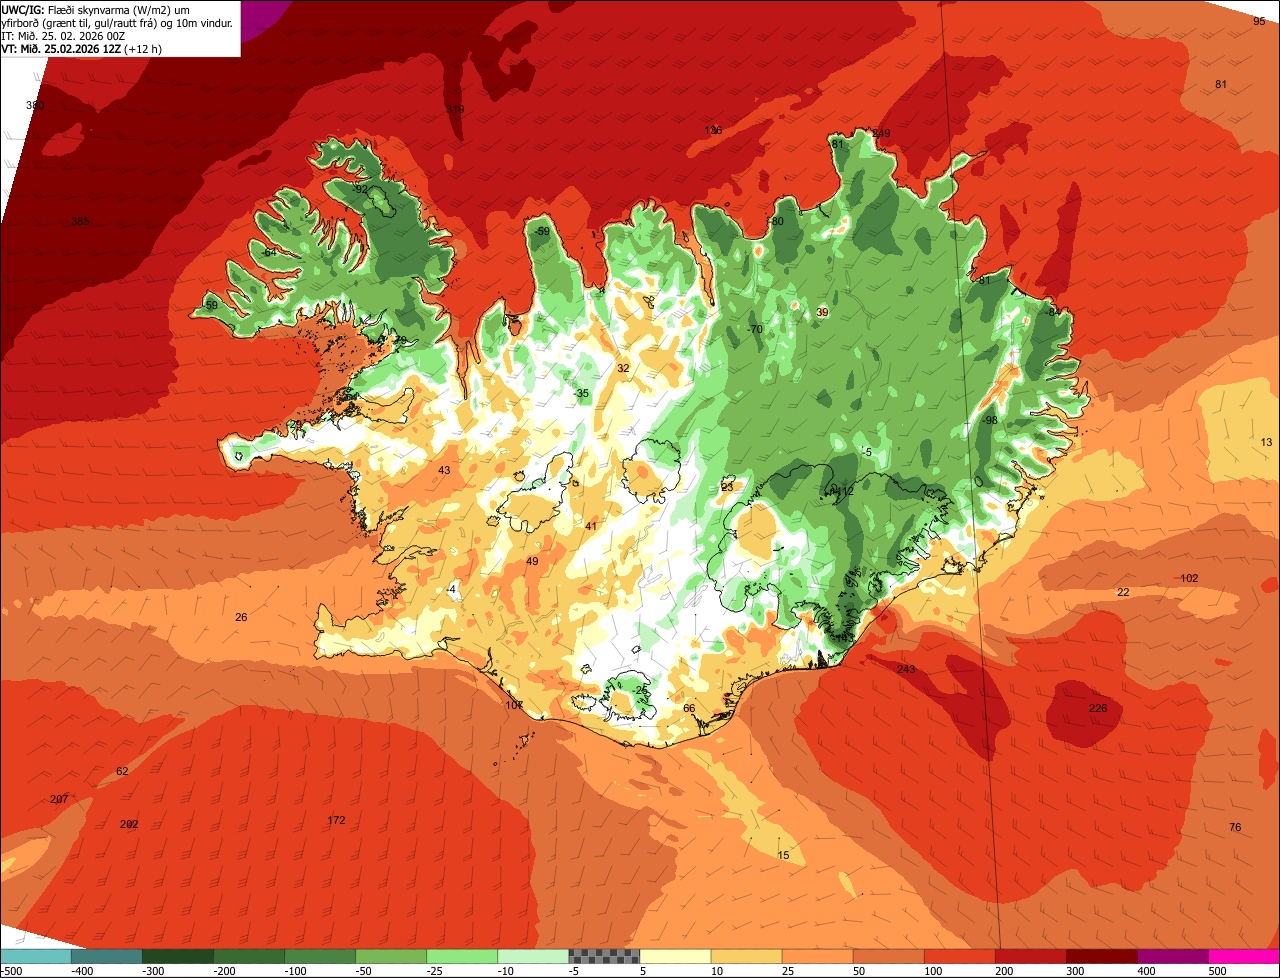Select the header line 'UWC/IG: Flæði skynvarma (W/m2) um'
Screen dimensions: 1280x978
tap(96, 8)
